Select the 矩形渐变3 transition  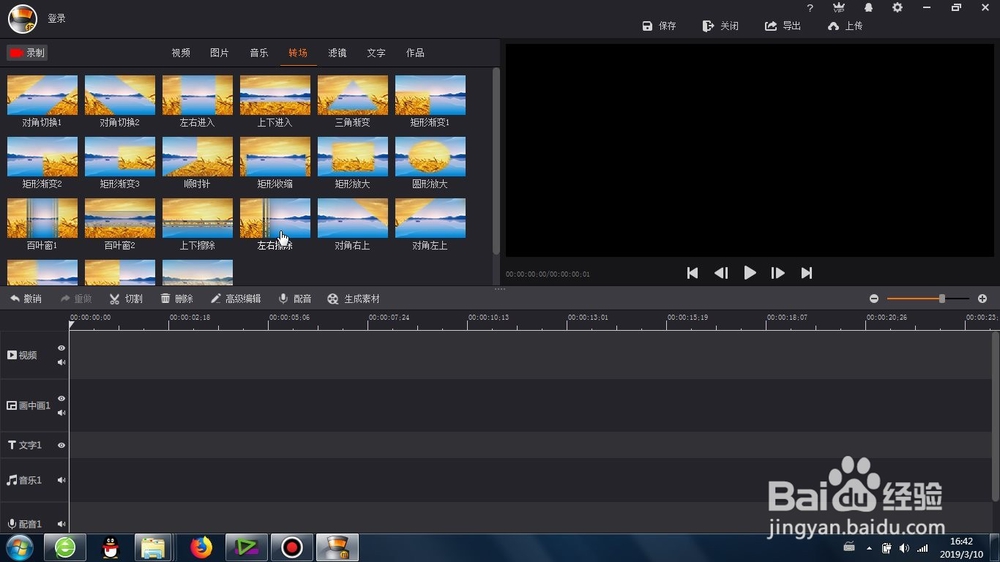coord(120,157)
